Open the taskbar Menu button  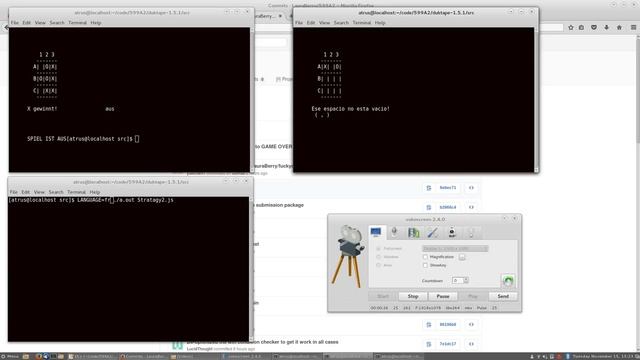click(x=10, y=357)
